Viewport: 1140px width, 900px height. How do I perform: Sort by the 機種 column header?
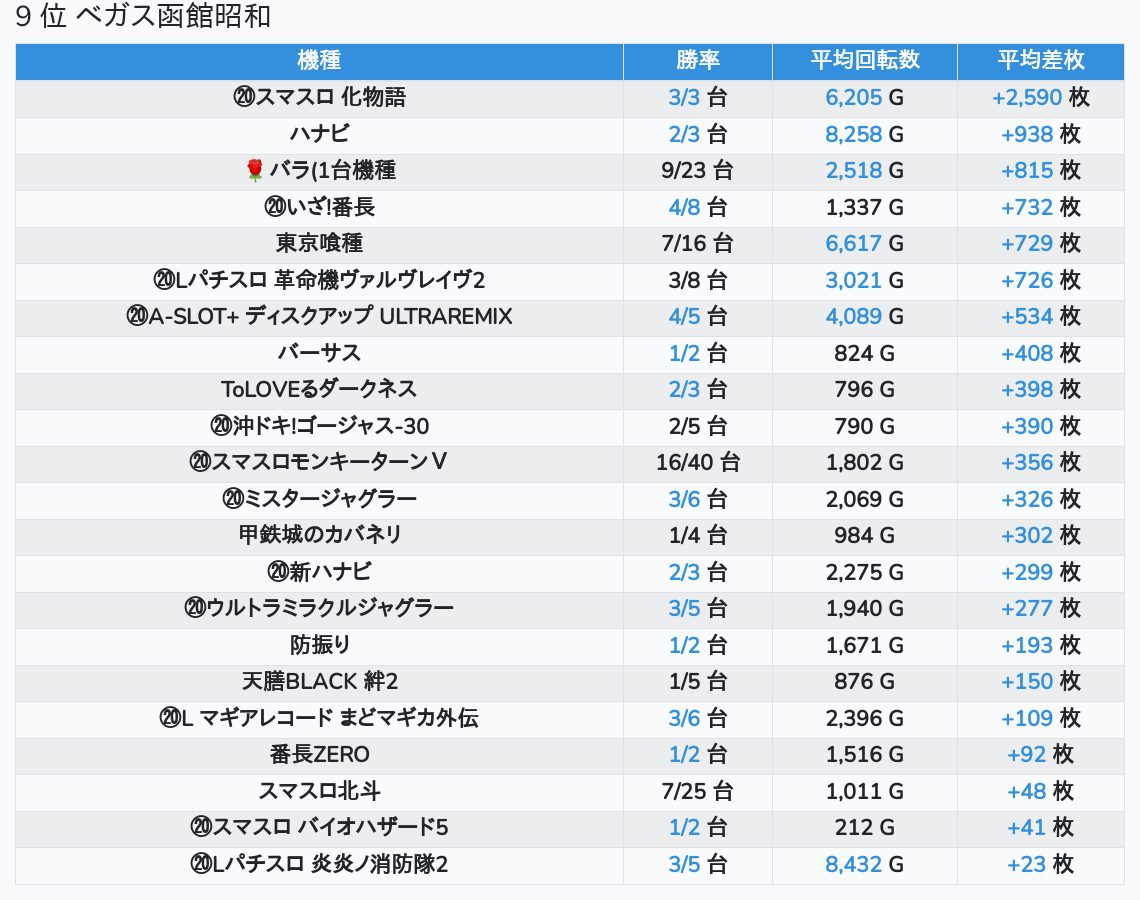click(319, 61)
